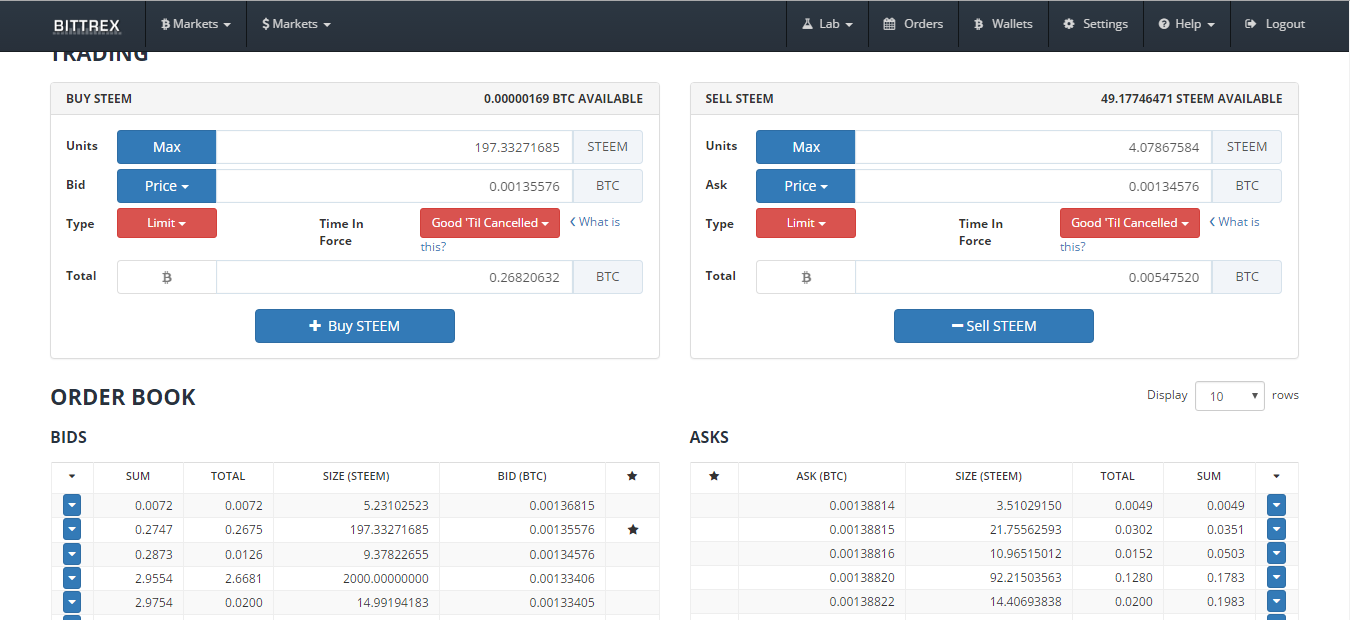This screenshot has width=1350, height=620.
Task: Focus the Buy units input field
Action: [394, 147]
